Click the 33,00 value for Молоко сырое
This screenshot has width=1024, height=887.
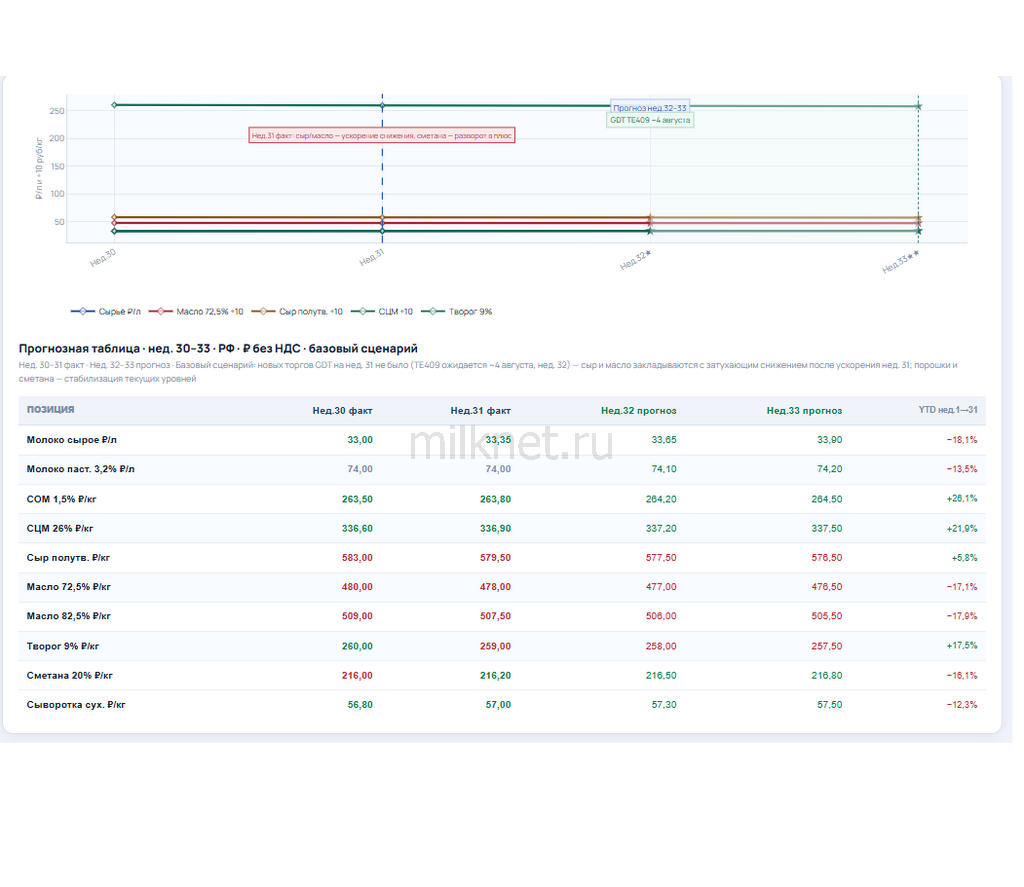pos(360,440)
